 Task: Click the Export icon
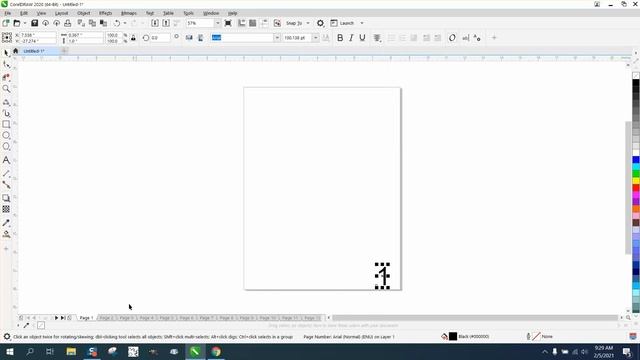click(166, 23)
